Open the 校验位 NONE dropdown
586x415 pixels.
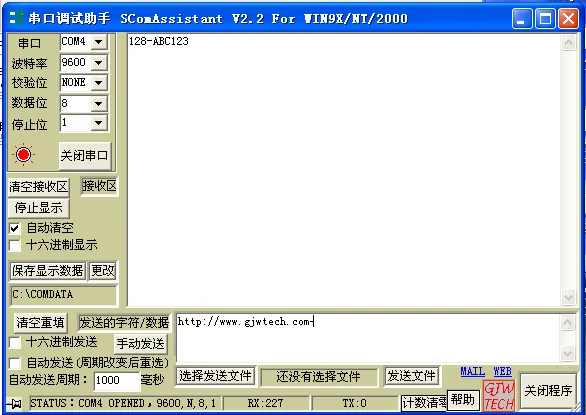click(x=99, y=82)
